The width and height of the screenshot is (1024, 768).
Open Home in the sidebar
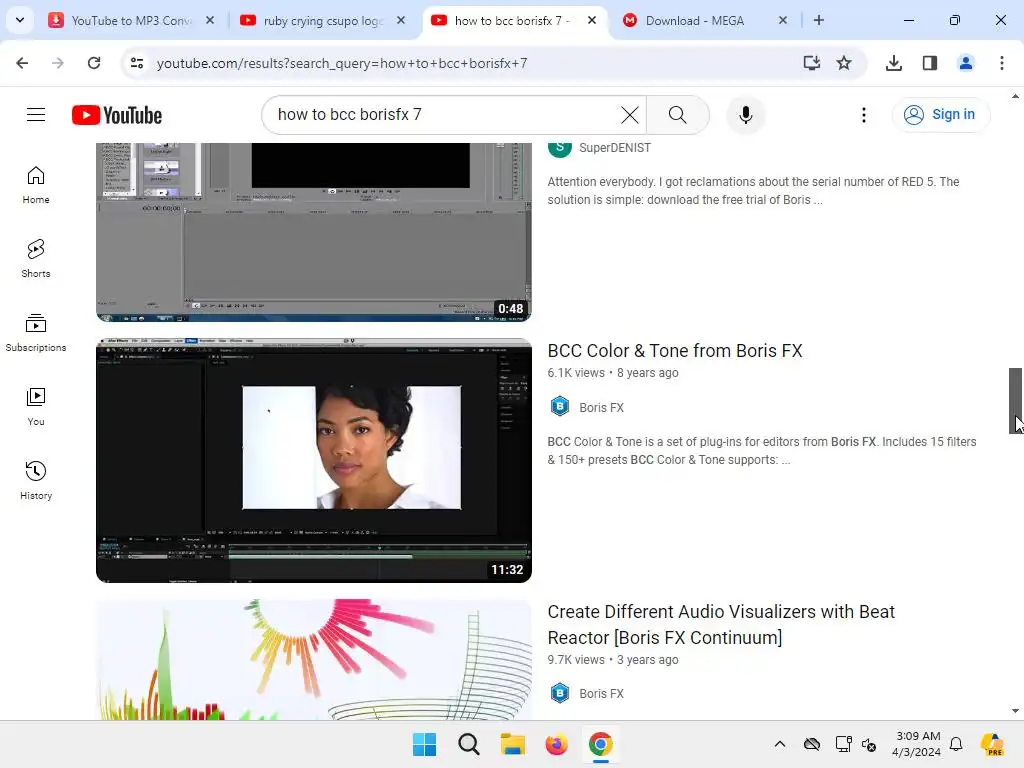coord(36,185)
